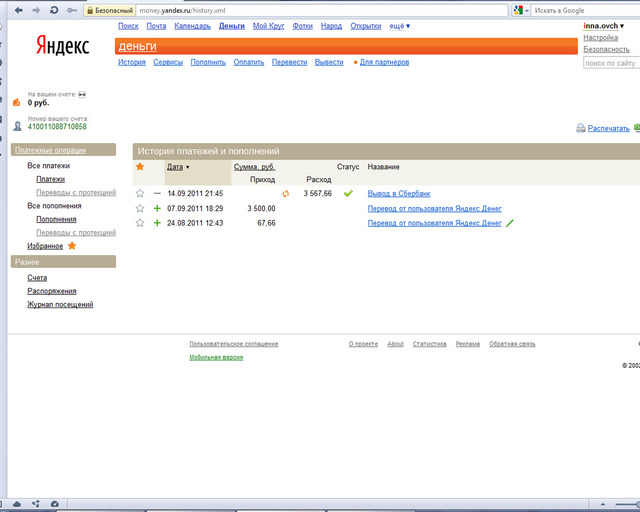Click the speed dial icon in the bottom status bar

click(x=55, y=504)
